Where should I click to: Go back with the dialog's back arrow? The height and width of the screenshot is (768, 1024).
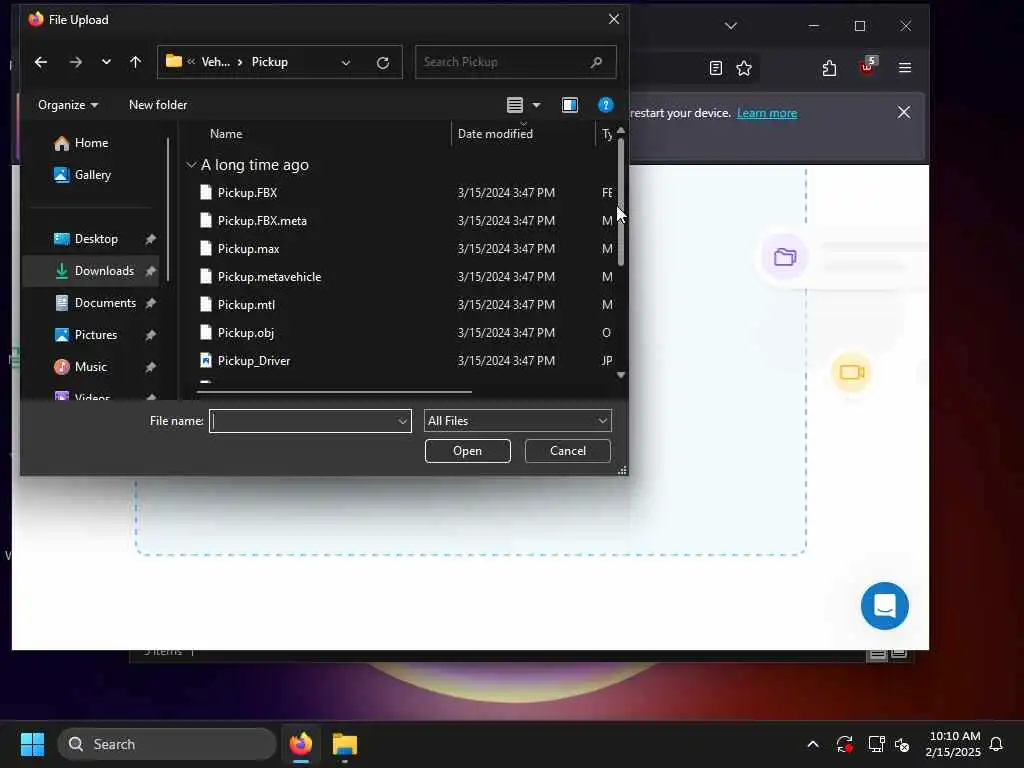[x=40, y=62]
